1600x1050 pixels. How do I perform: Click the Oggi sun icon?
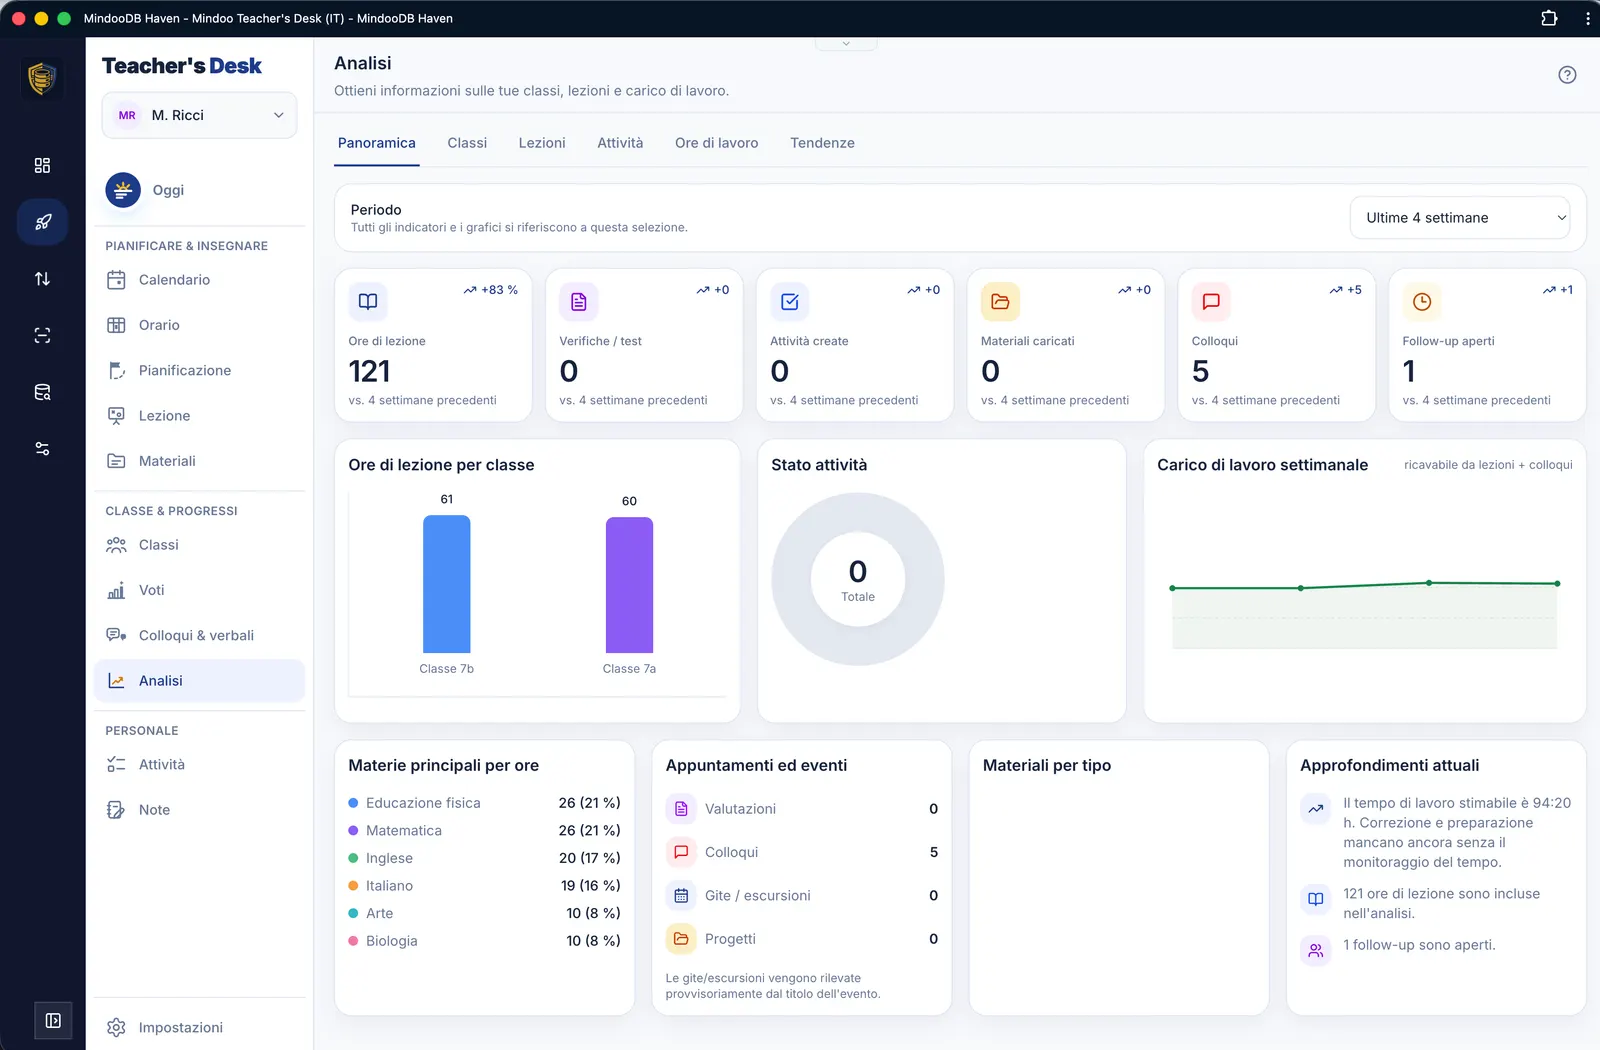[x=123, y=189]
